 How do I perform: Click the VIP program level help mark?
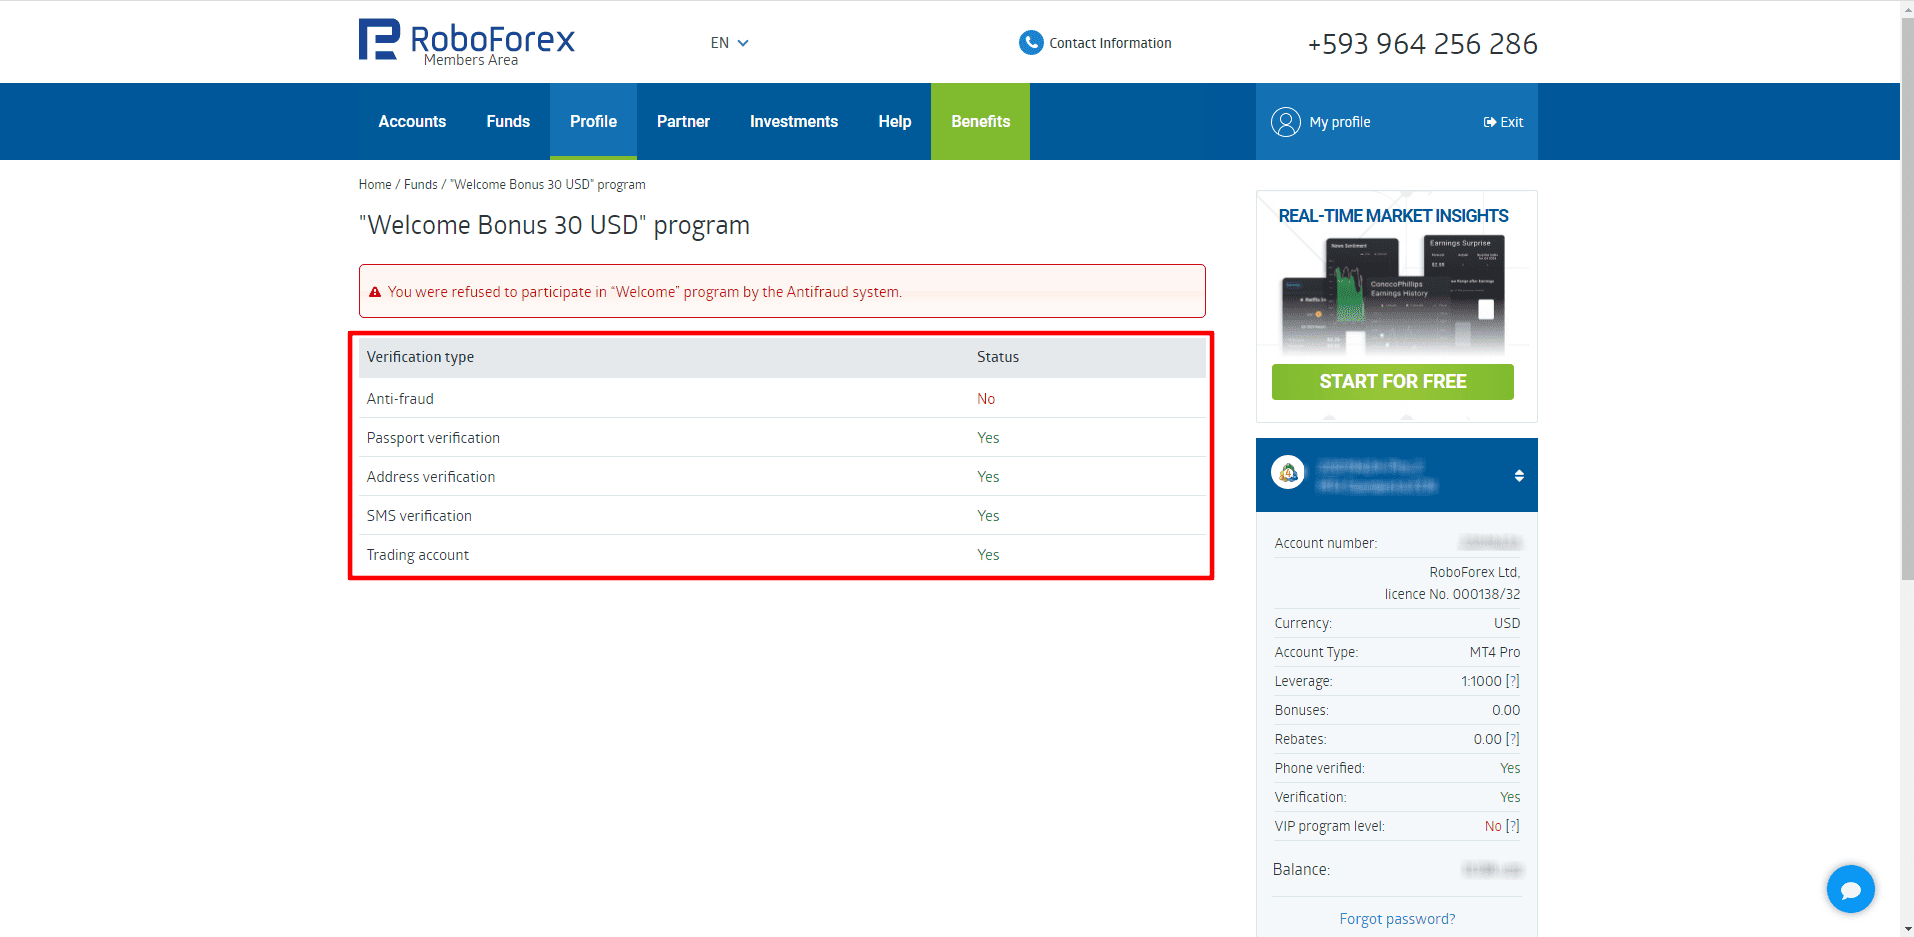(x=1513, y=826)
